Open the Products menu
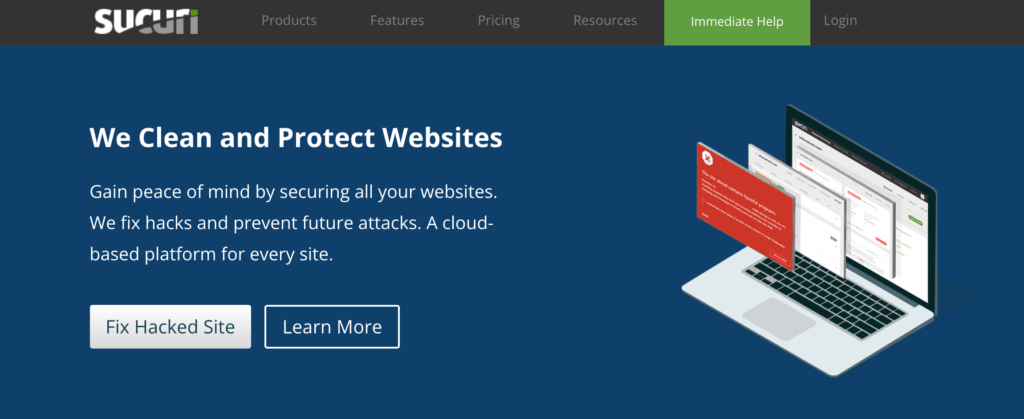The image size is (1024, 419). (x=289, y=20)
